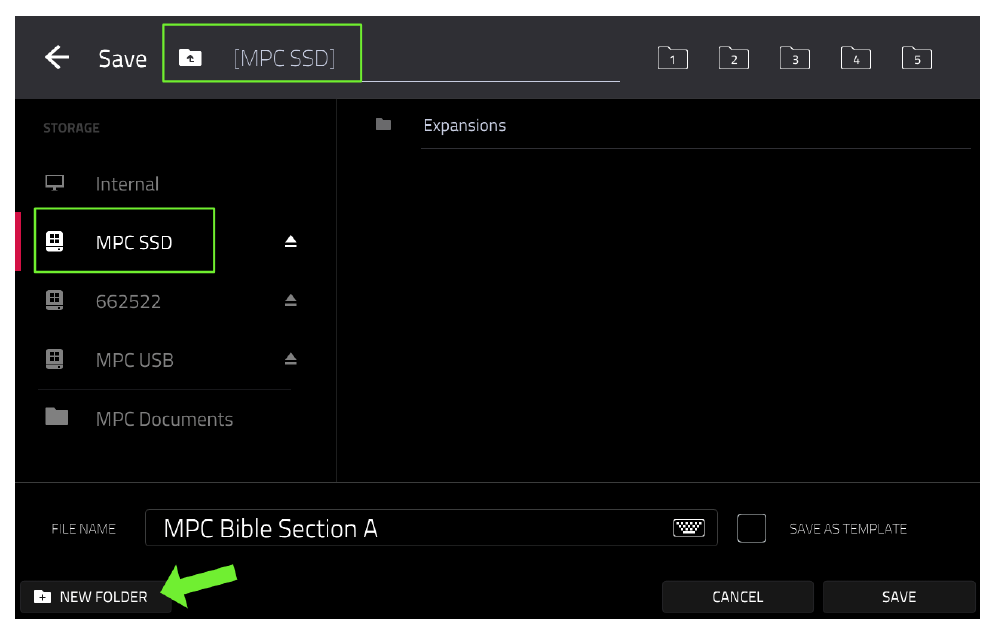Open the on-screen keyboard icon
Image resolution: width=996 pixels, height=636 pixels.
pyautogui.click(x=689, y=527)
